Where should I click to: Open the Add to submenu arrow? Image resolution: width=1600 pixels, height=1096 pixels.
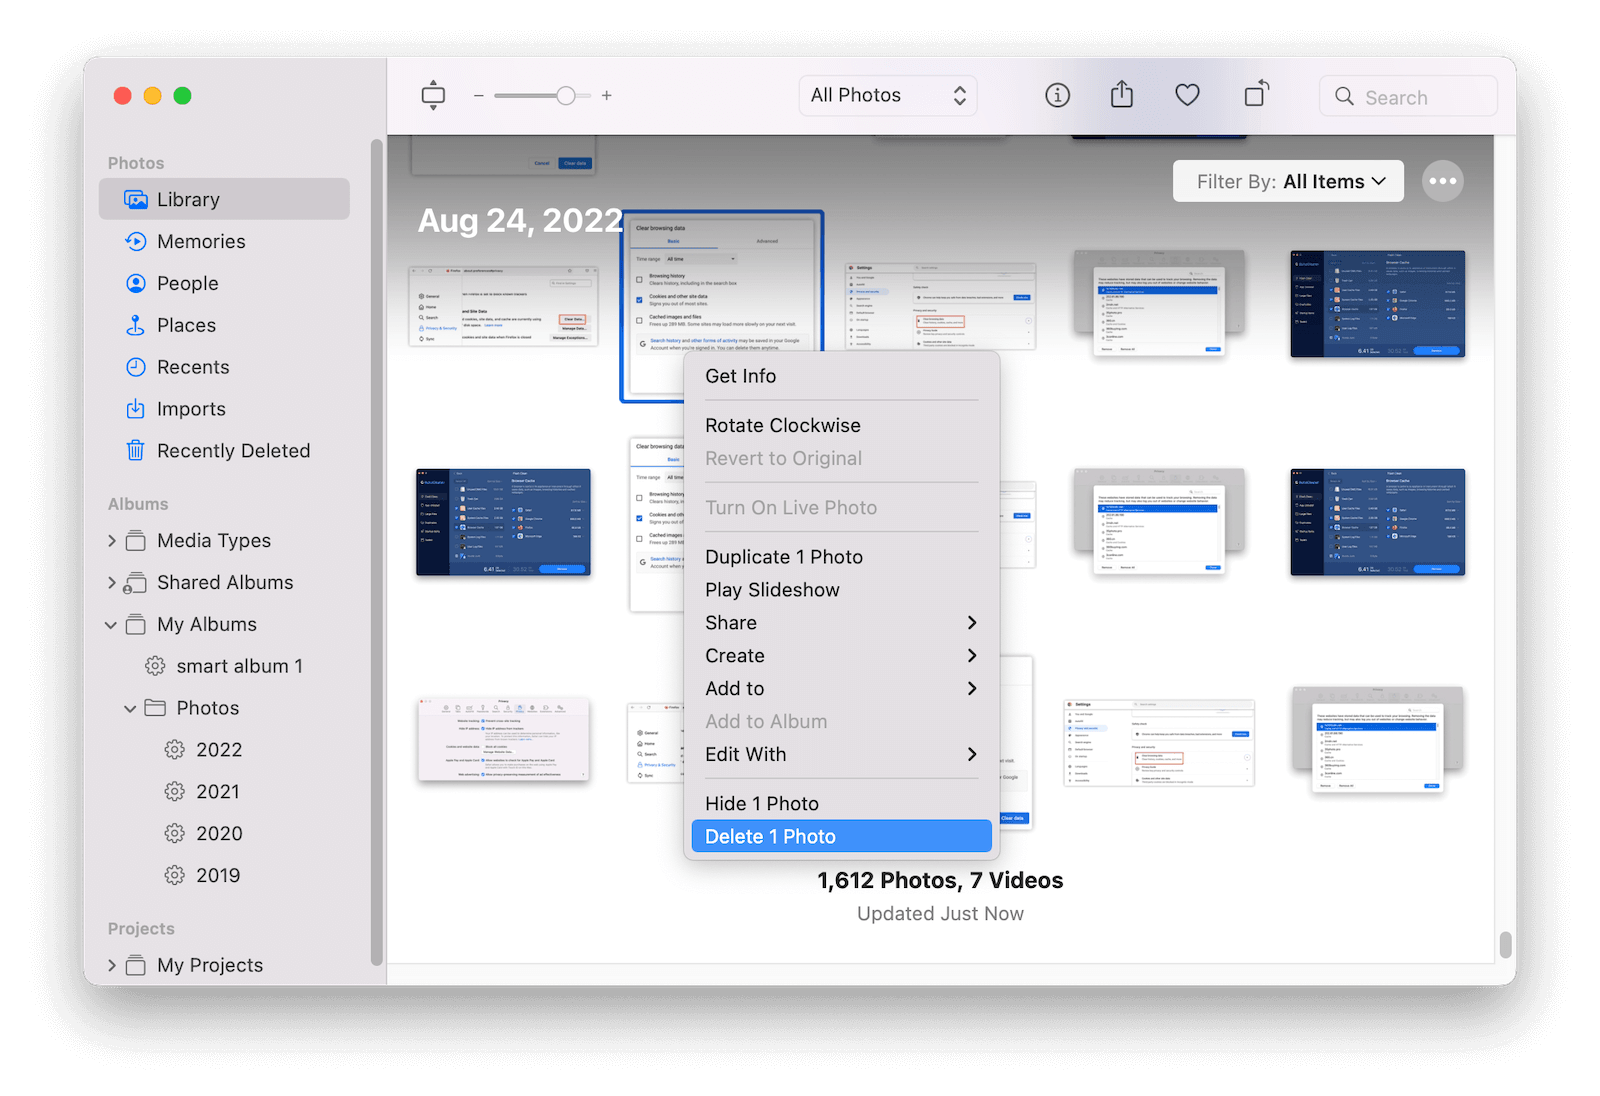click(971, 689)
